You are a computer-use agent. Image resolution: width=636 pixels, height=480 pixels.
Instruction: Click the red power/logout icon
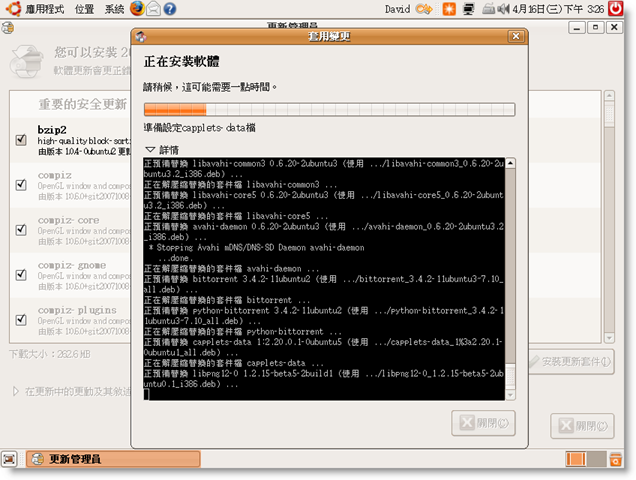coord(615,9)
